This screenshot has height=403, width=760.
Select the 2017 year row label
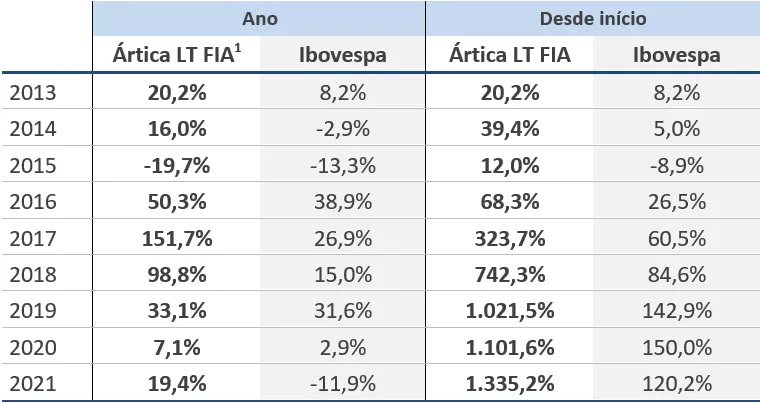(33, 238)
